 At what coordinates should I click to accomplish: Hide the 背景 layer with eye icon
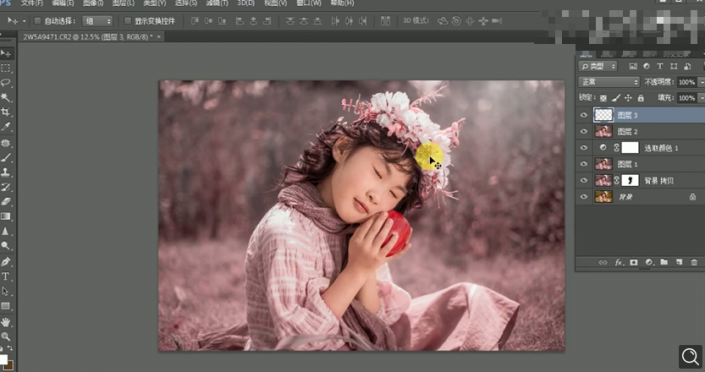coord(584,197)
